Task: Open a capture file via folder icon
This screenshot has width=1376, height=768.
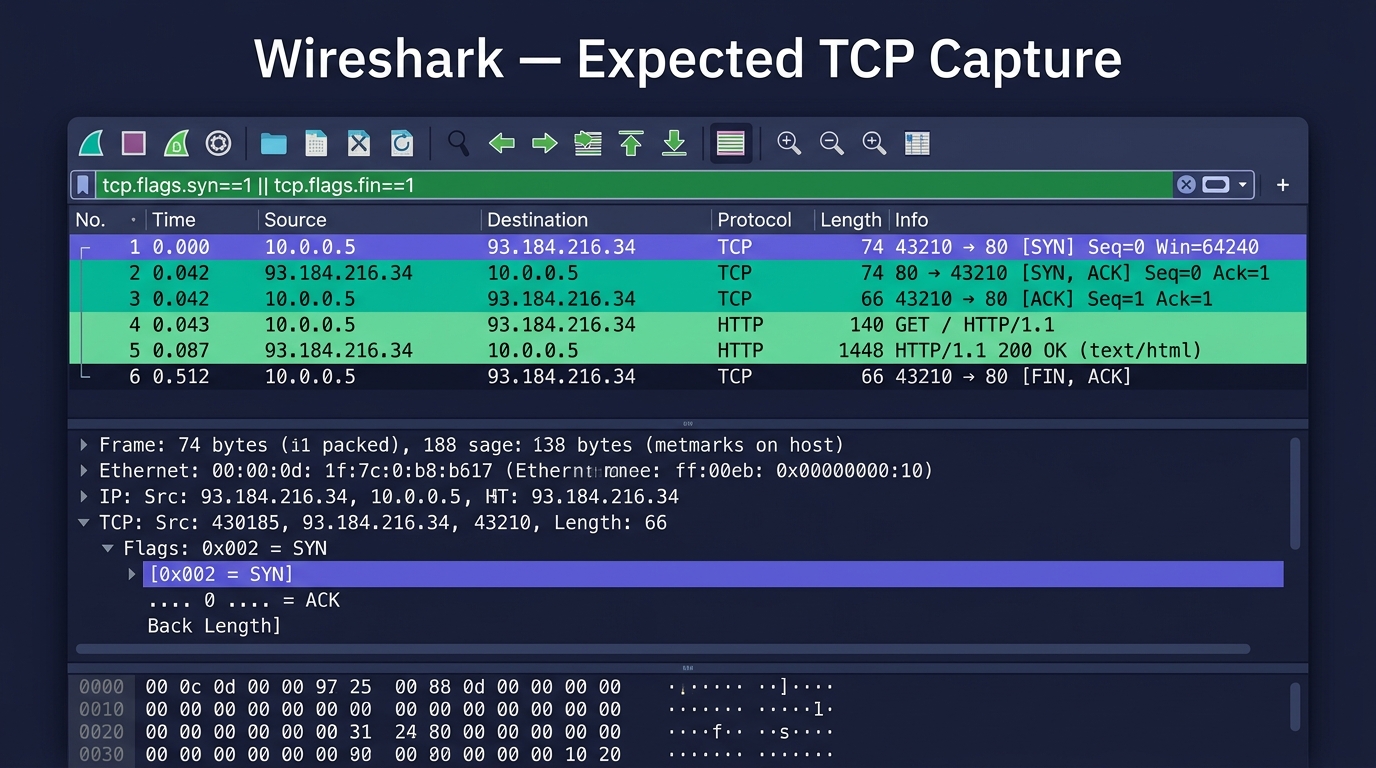Action: coord(273,144)
